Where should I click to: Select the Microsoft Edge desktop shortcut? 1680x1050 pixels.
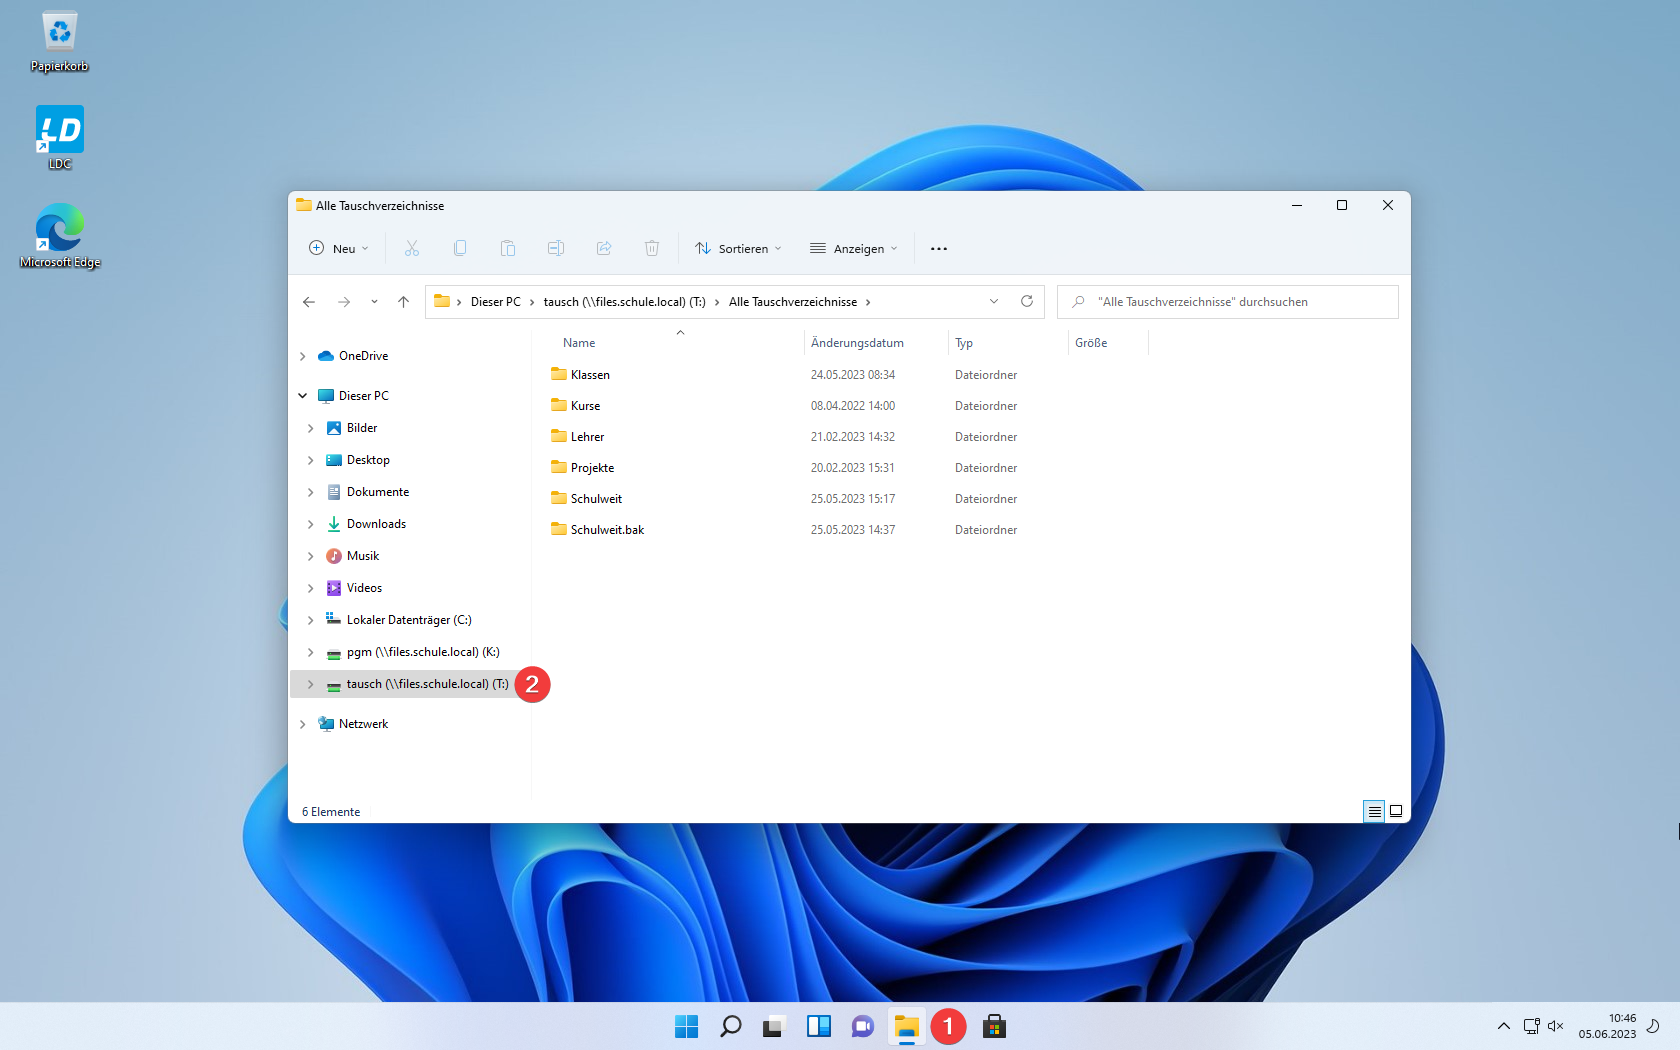click(x=60, y=236)
